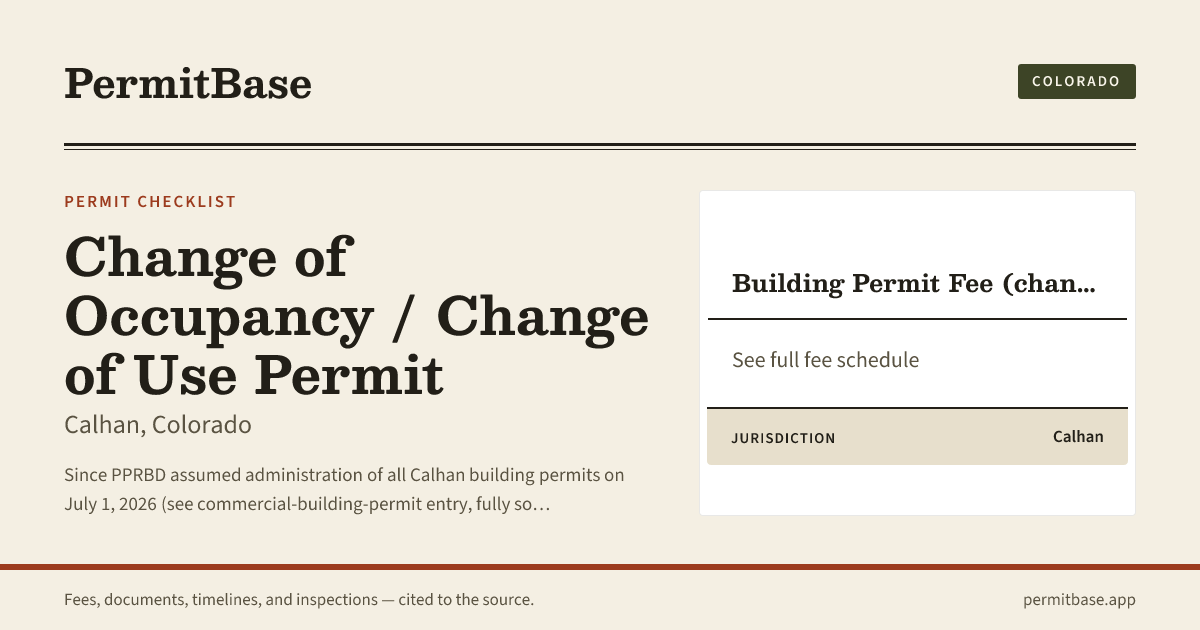
Task: Click the double rule under the header
Action: (x=600, y=147)
